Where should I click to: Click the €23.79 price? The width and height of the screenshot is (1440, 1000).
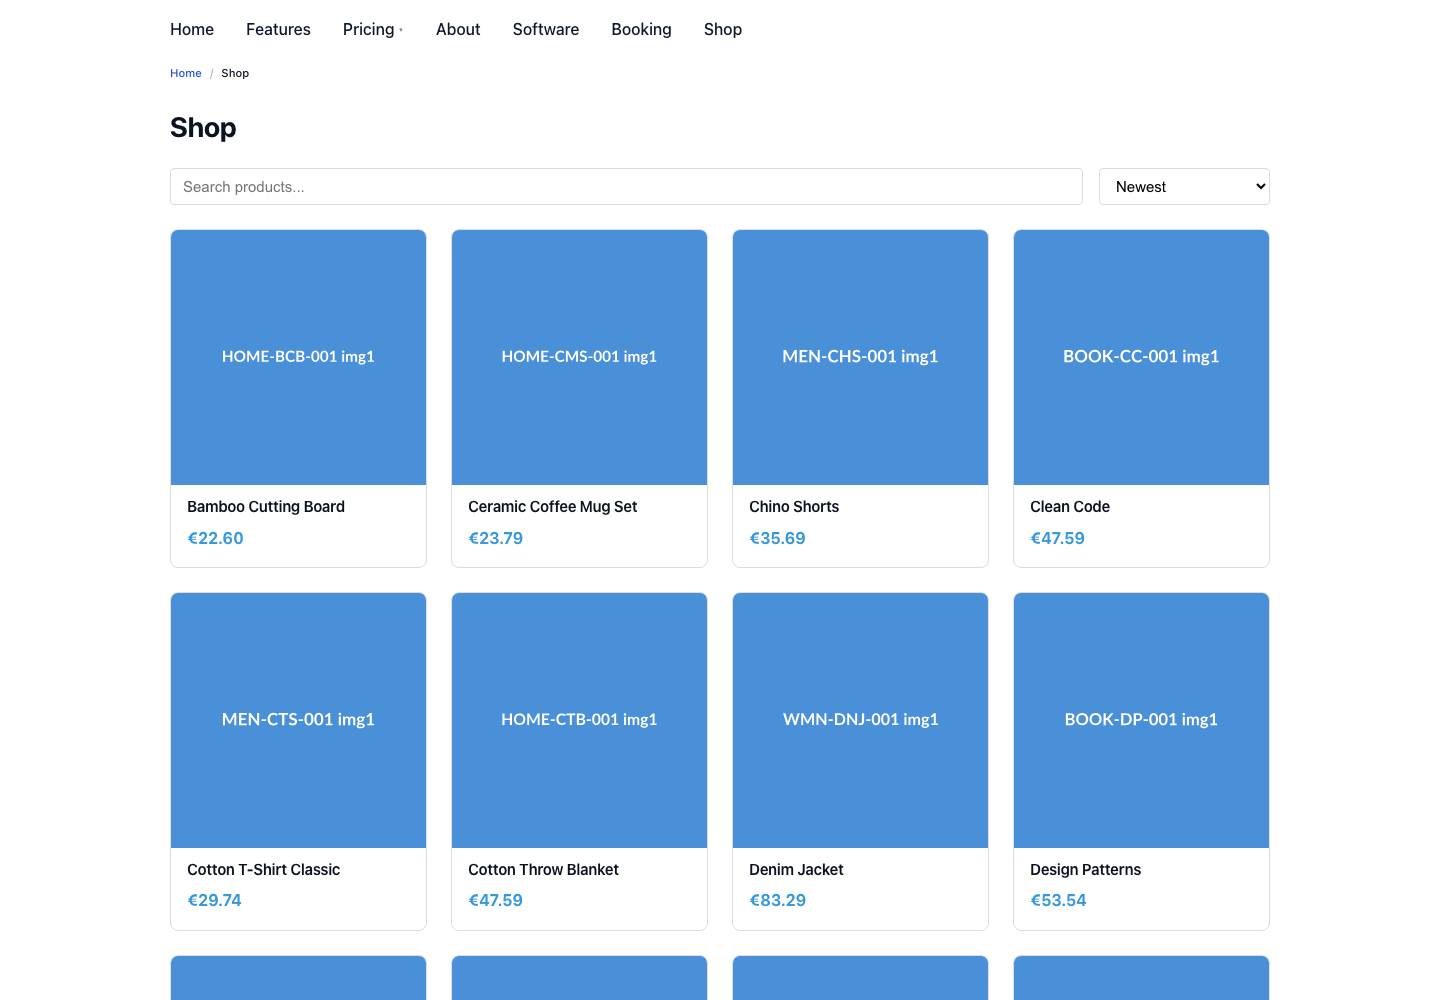496,538
